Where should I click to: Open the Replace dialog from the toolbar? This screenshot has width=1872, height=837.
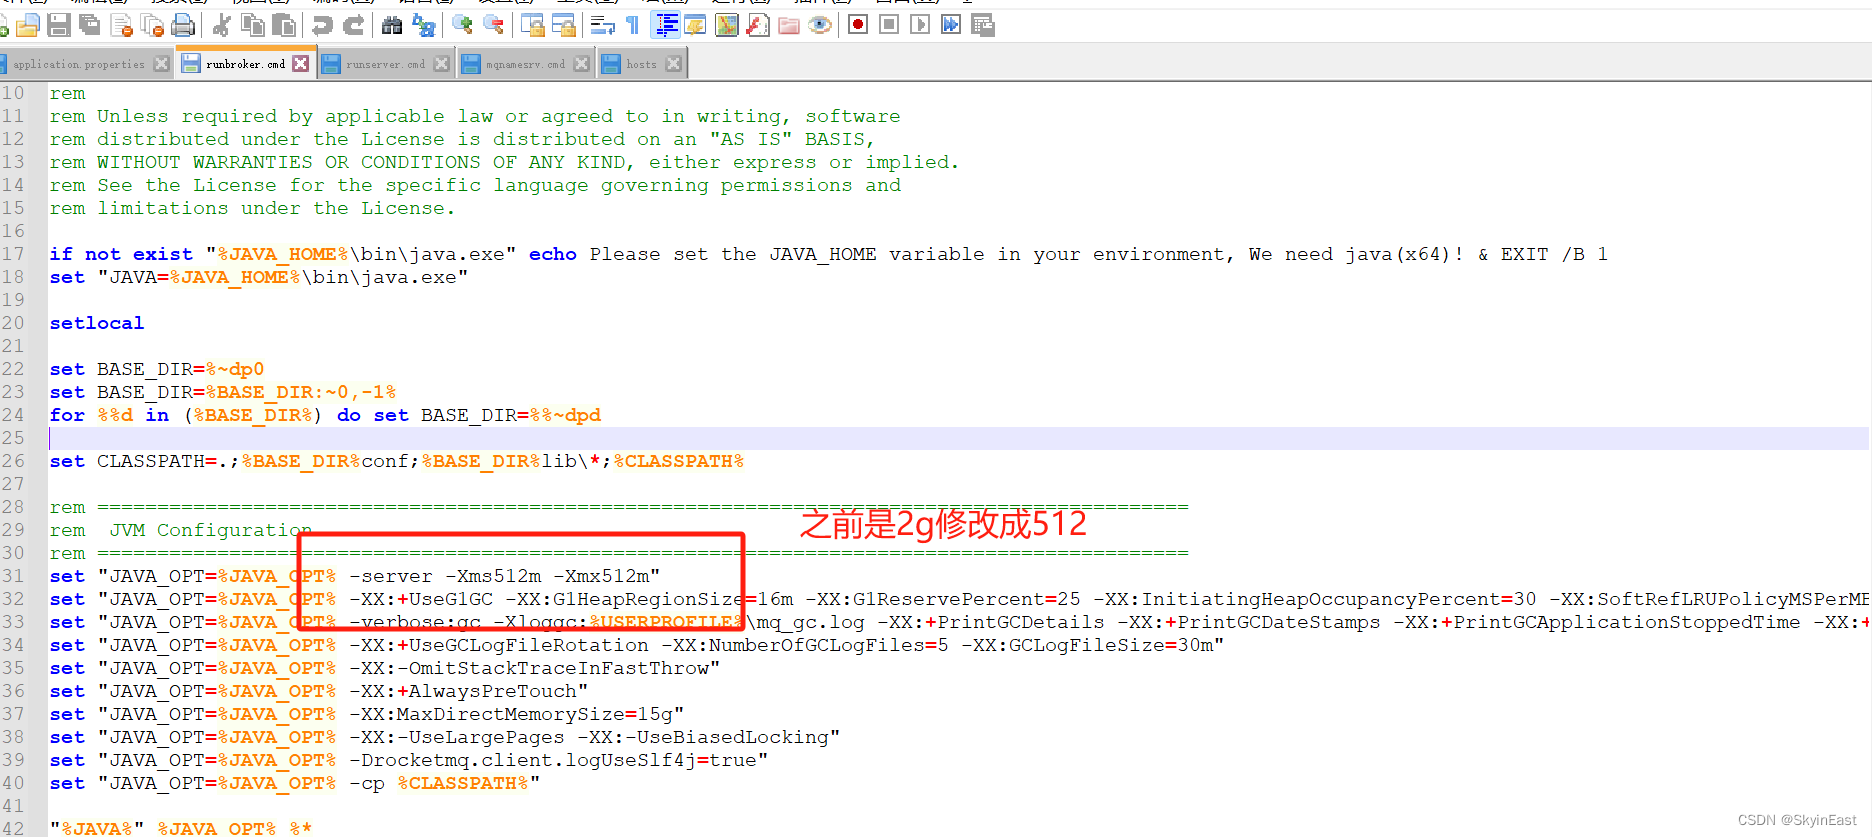424,25
